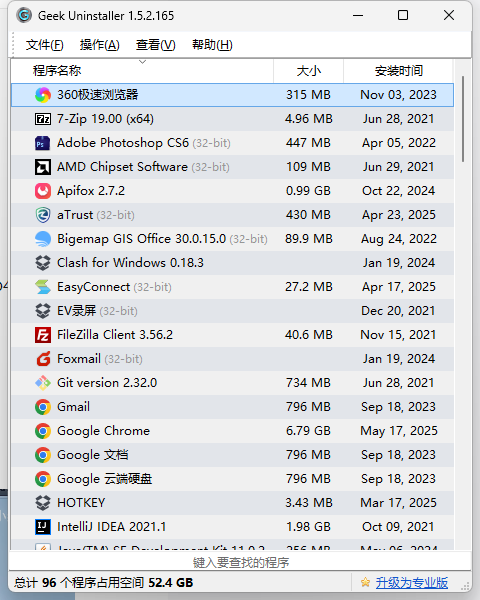Select the Google Chrome entry name
Viewport: 480px width, 600px height.
(103, 431)
